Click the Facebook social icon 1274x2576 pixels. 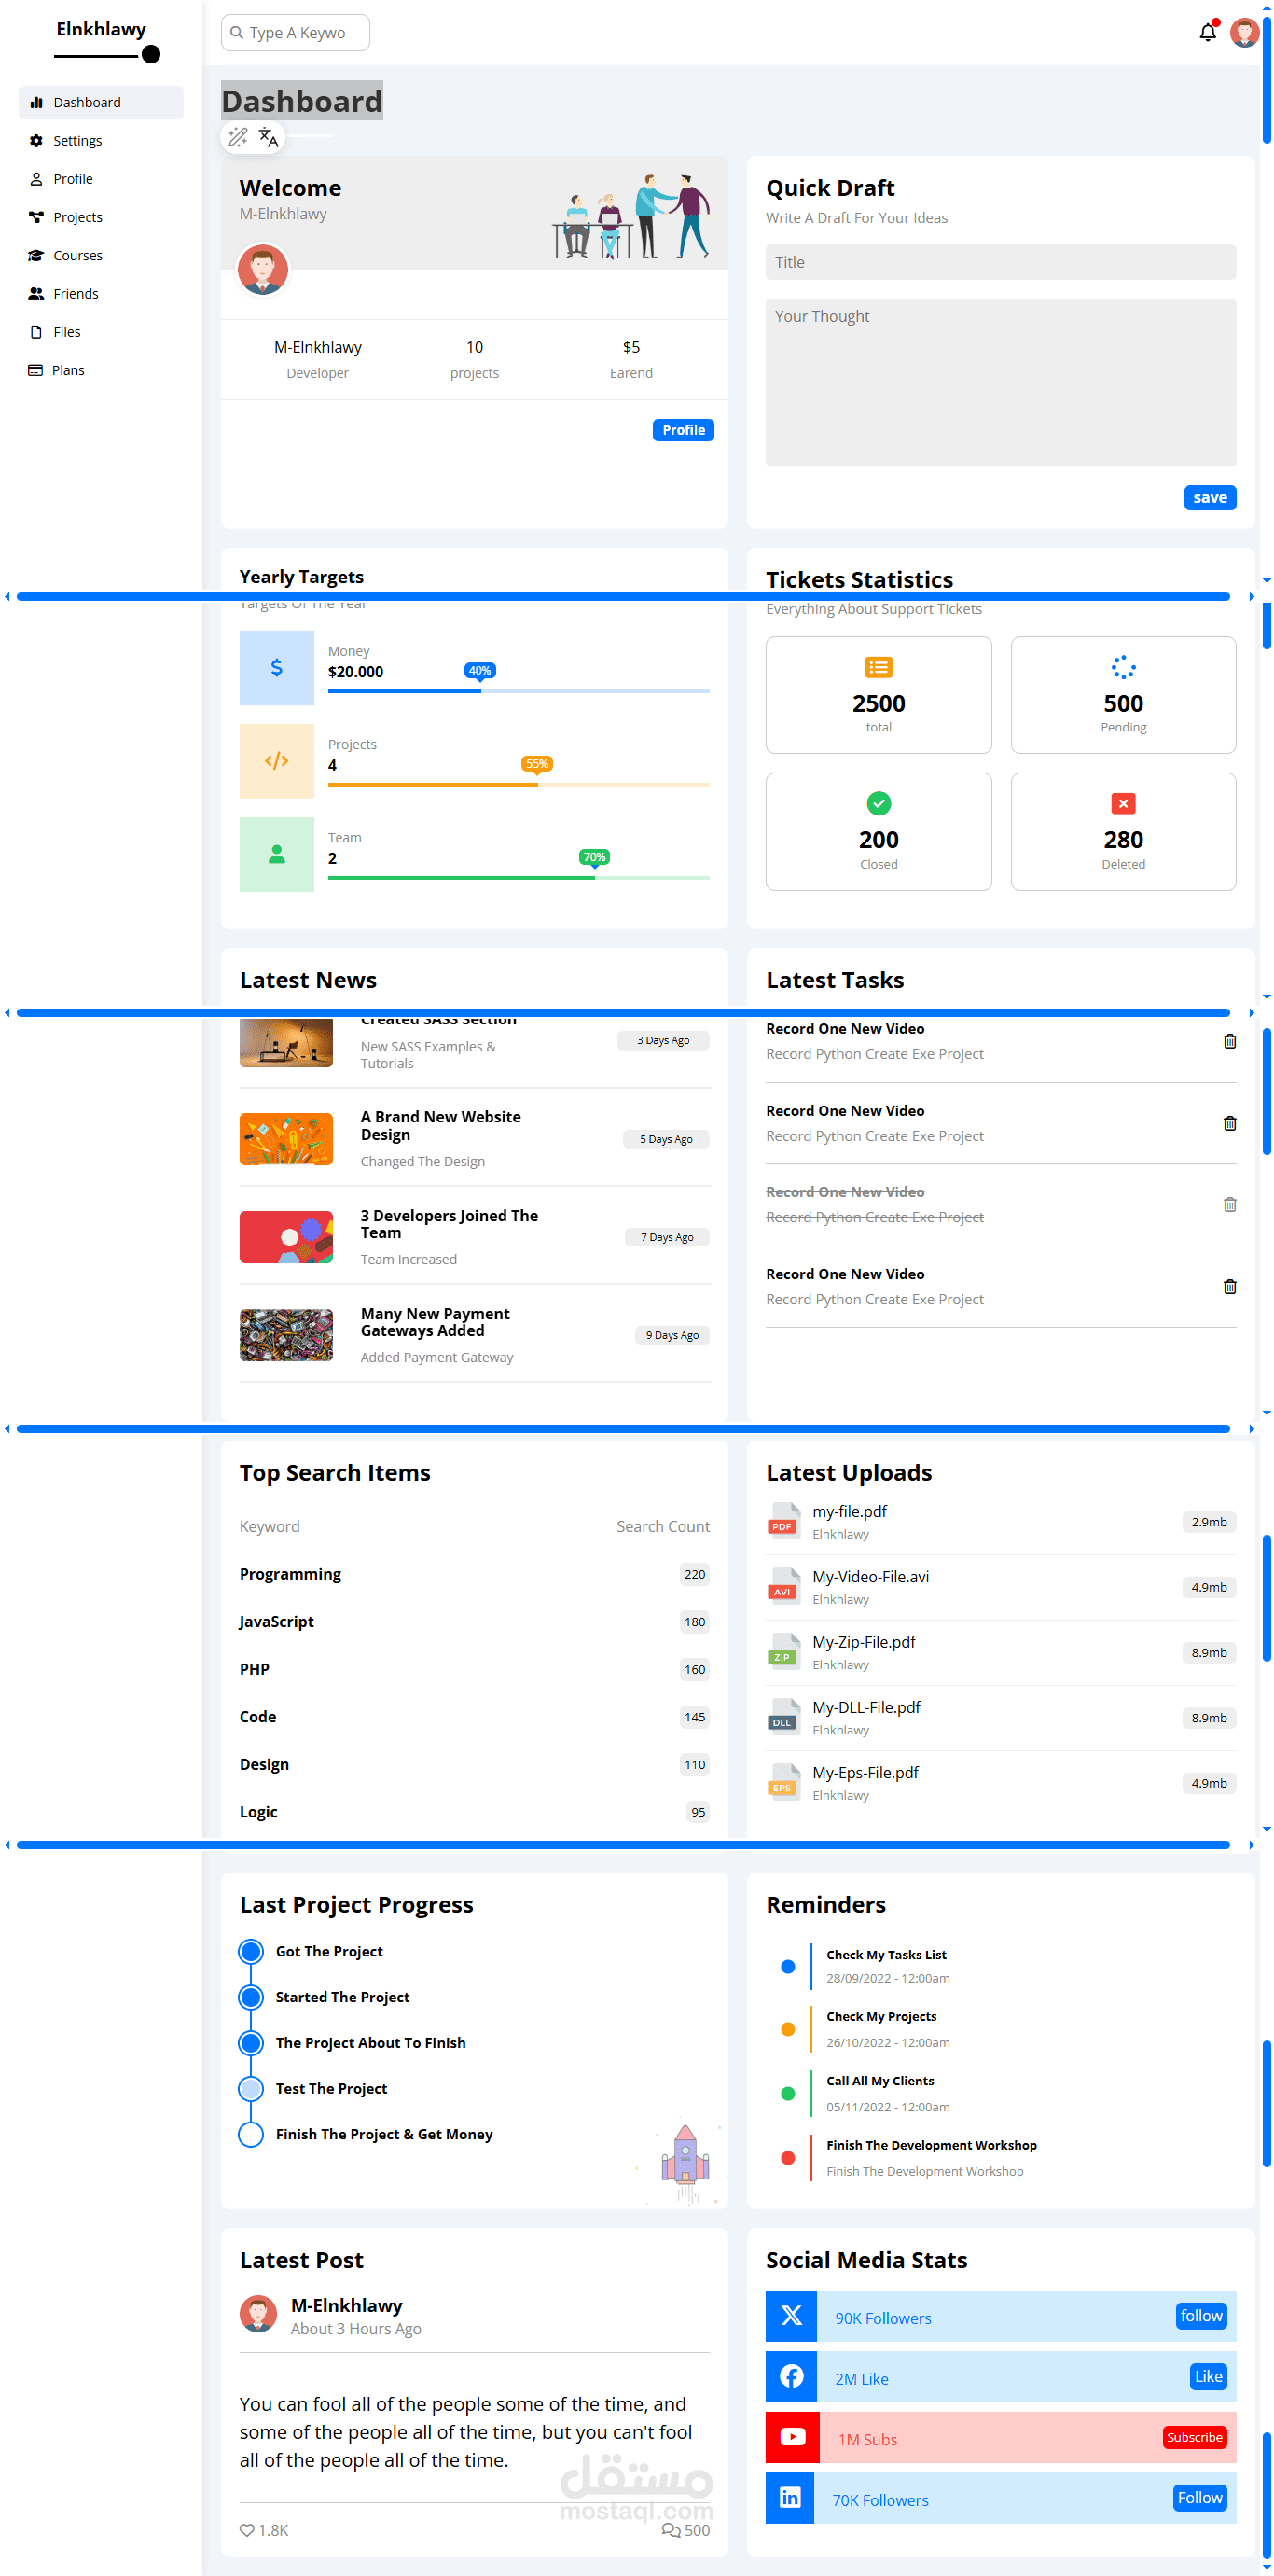[x=791, y=2376]
